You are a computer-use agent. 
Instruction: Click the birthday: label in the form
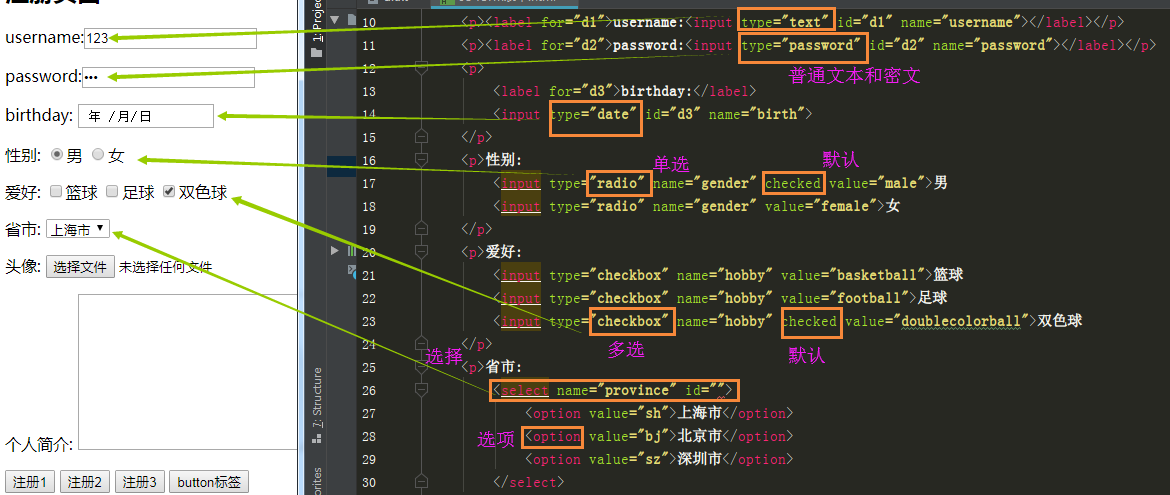pyautogui.click(x=39, y=116)
